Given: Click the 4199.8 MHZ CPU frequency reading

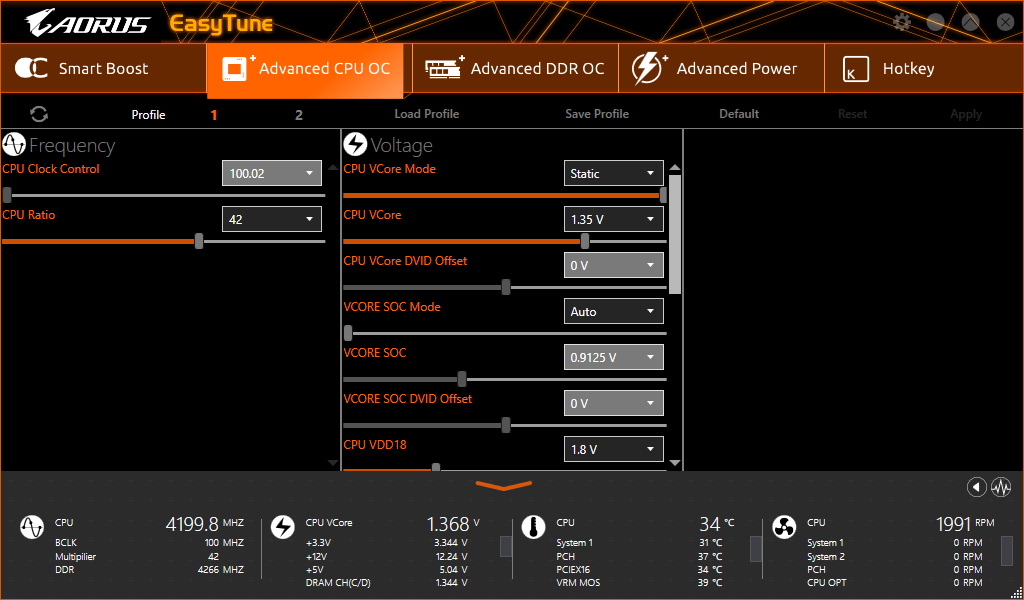Looking at the screenshot, I should pyautogui.click(x=204, y=524).
